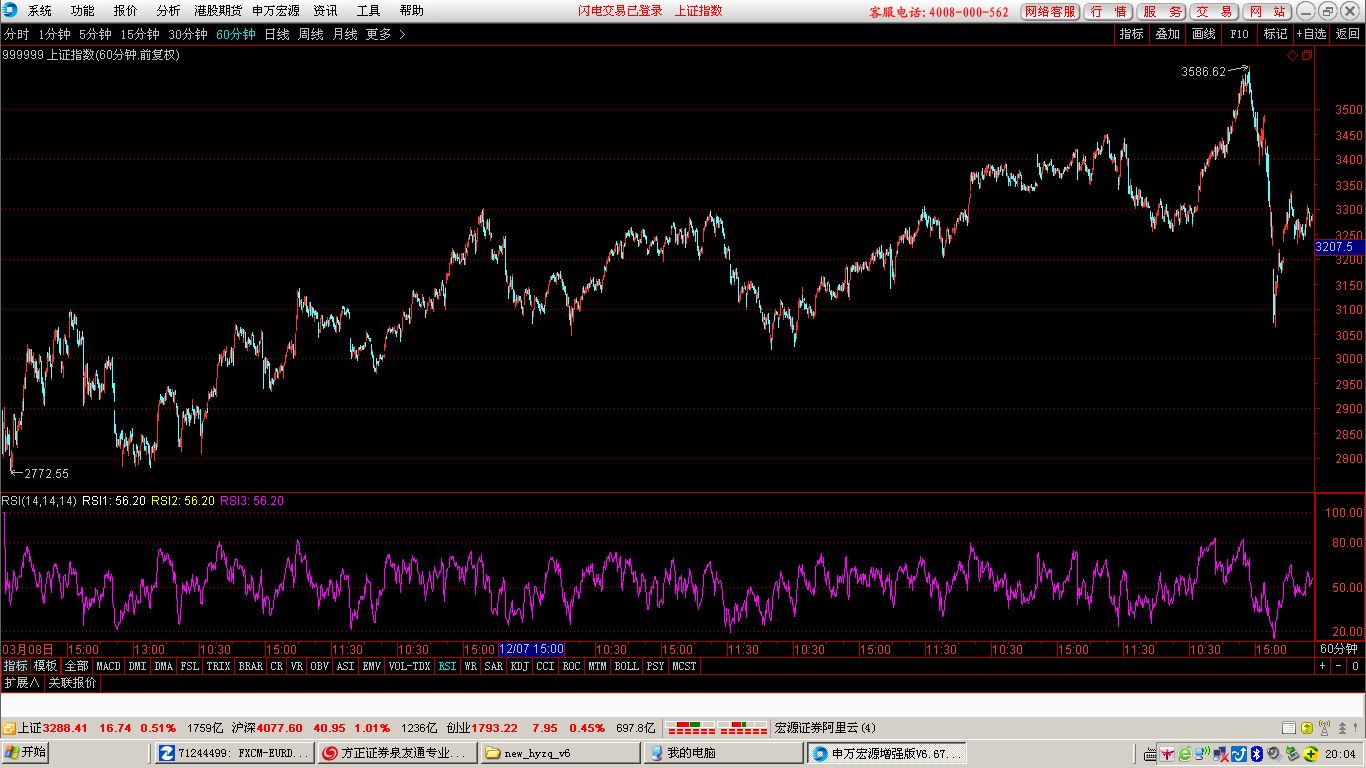Click the green plus tray icon

click(x=1310, y=753)
